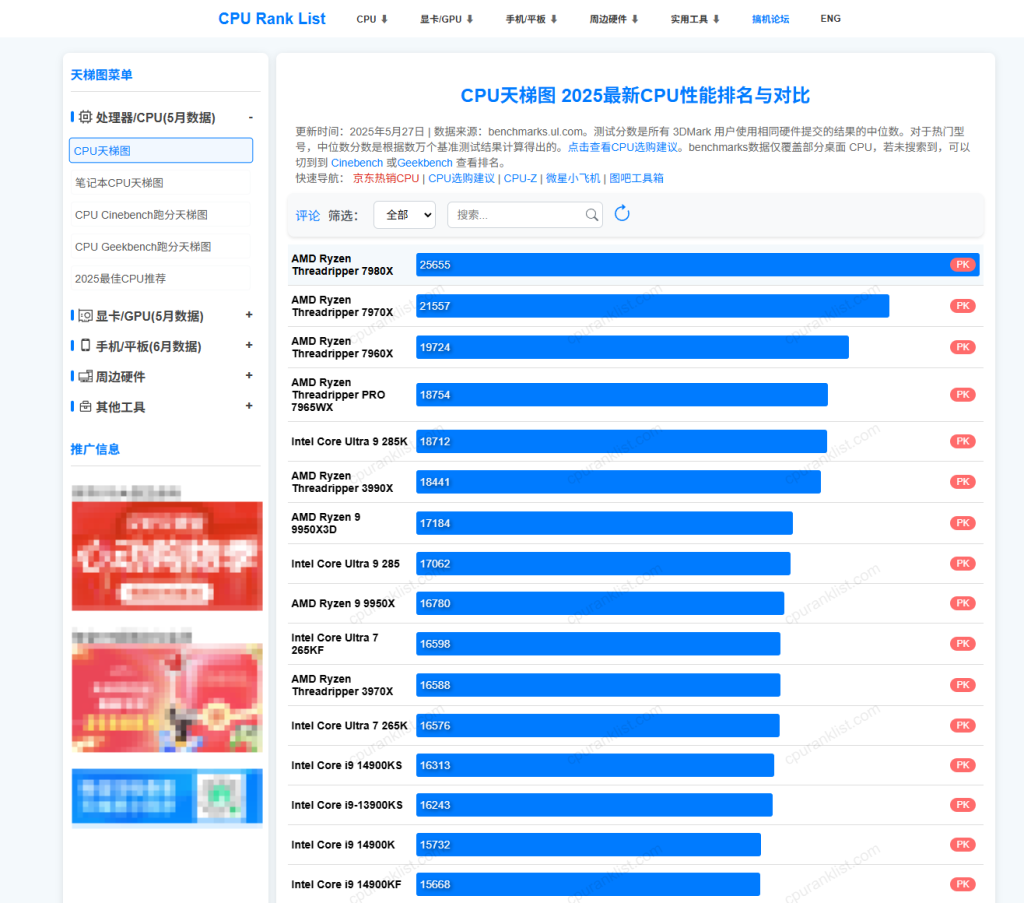Open the second red promotional banner
This screenshot has width=1024, height=903.
pos(167,697)
